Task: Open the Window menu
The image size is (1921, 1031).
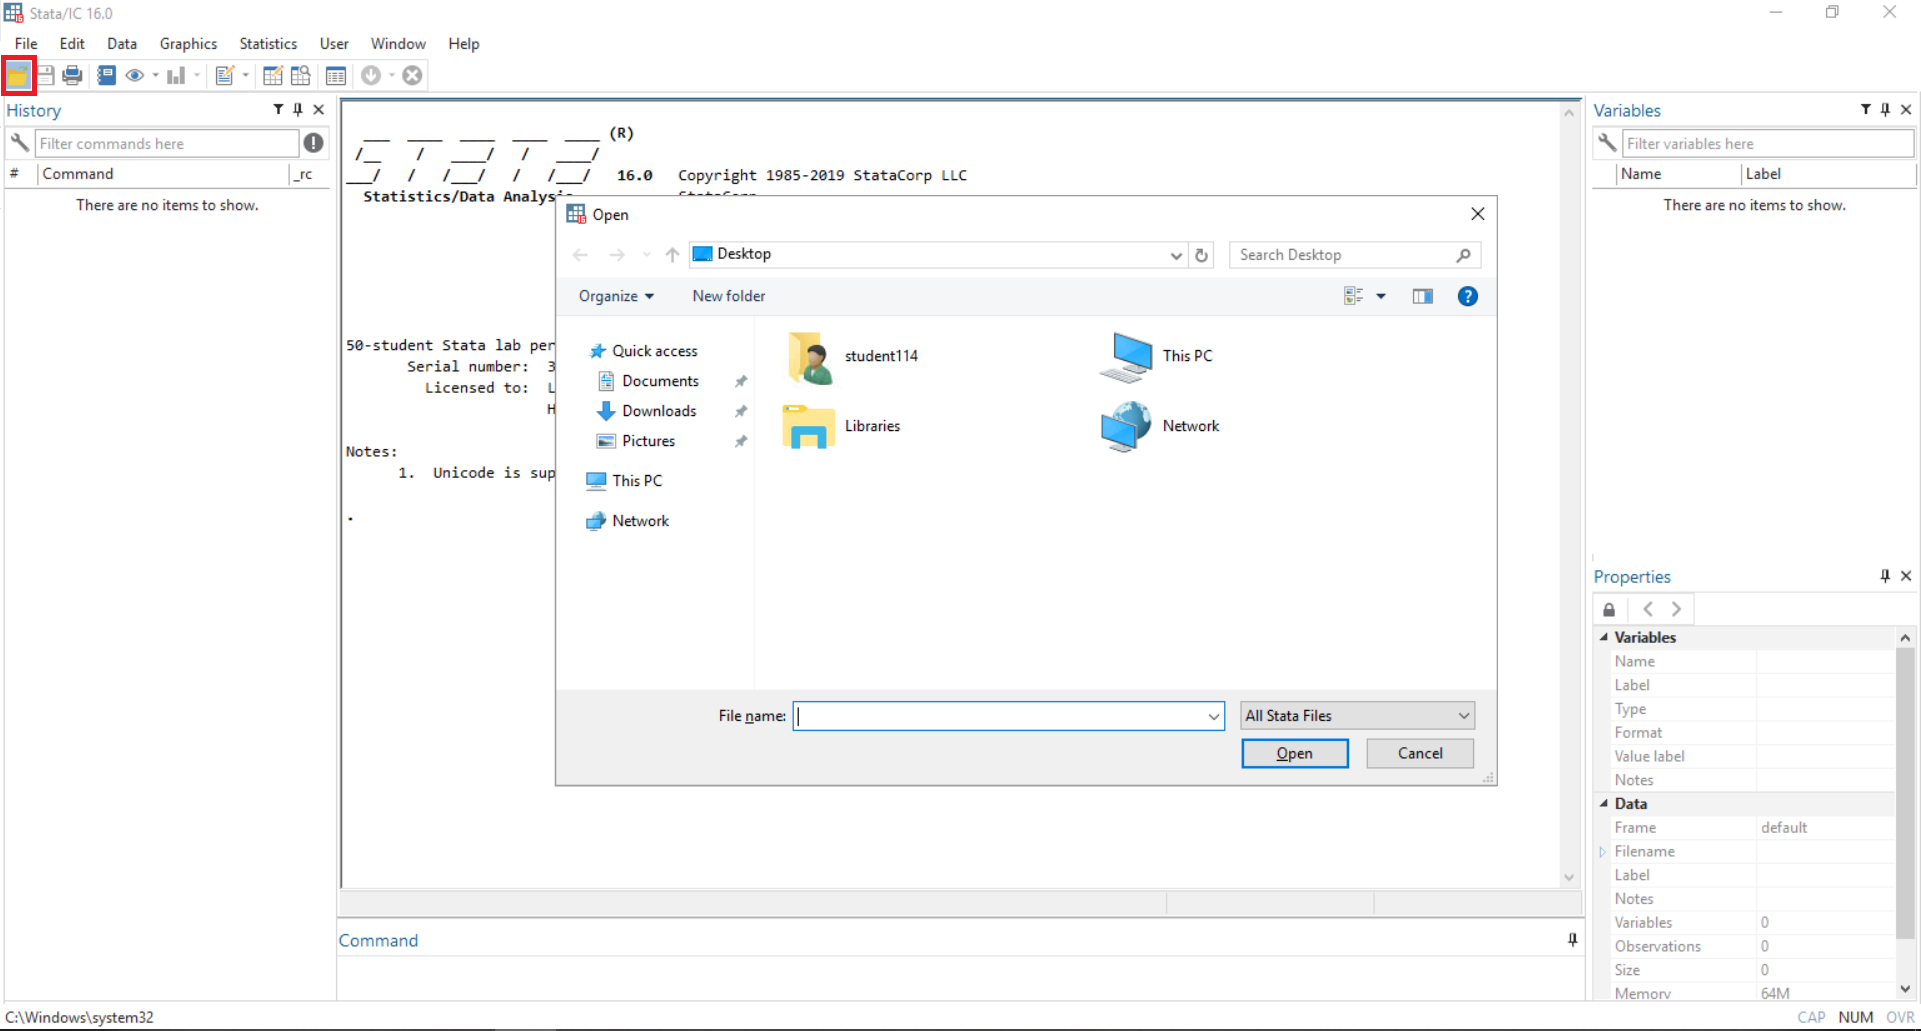Action: [398, 44]
